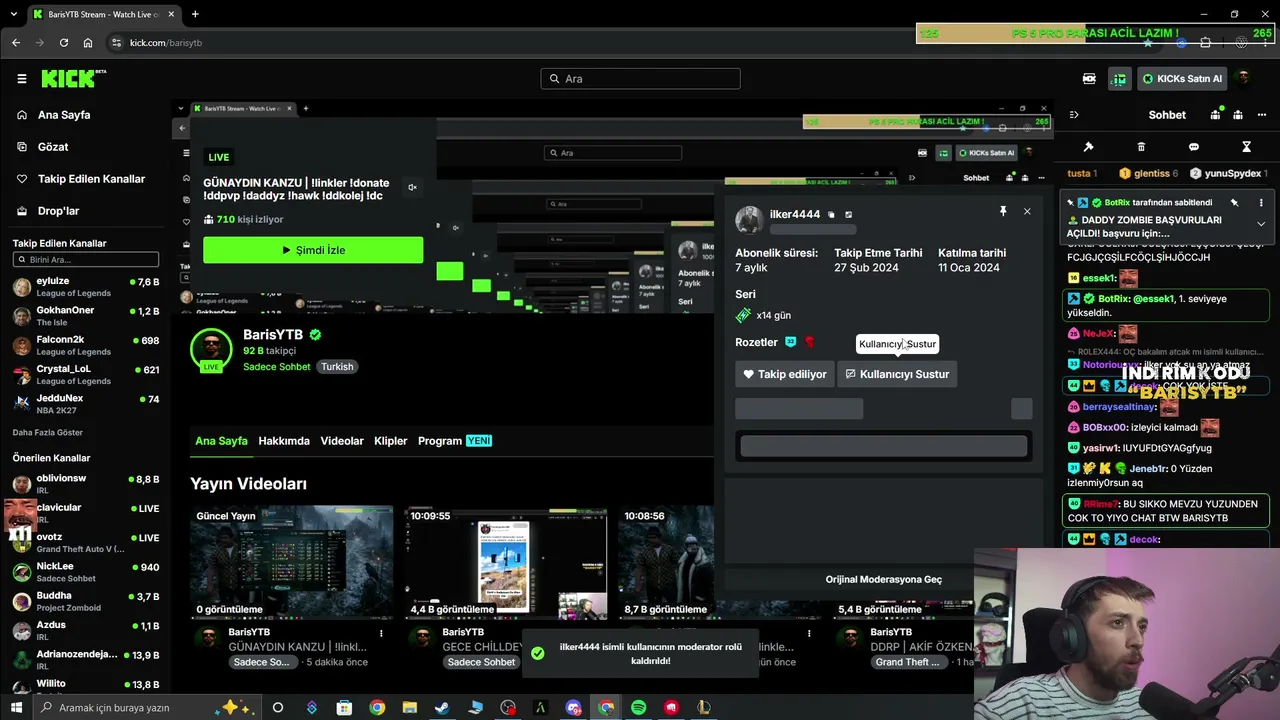The height and width of the screenshot is (720, 1280).
Task: Open Spotify from the taskbar
Action: (638, 708)
